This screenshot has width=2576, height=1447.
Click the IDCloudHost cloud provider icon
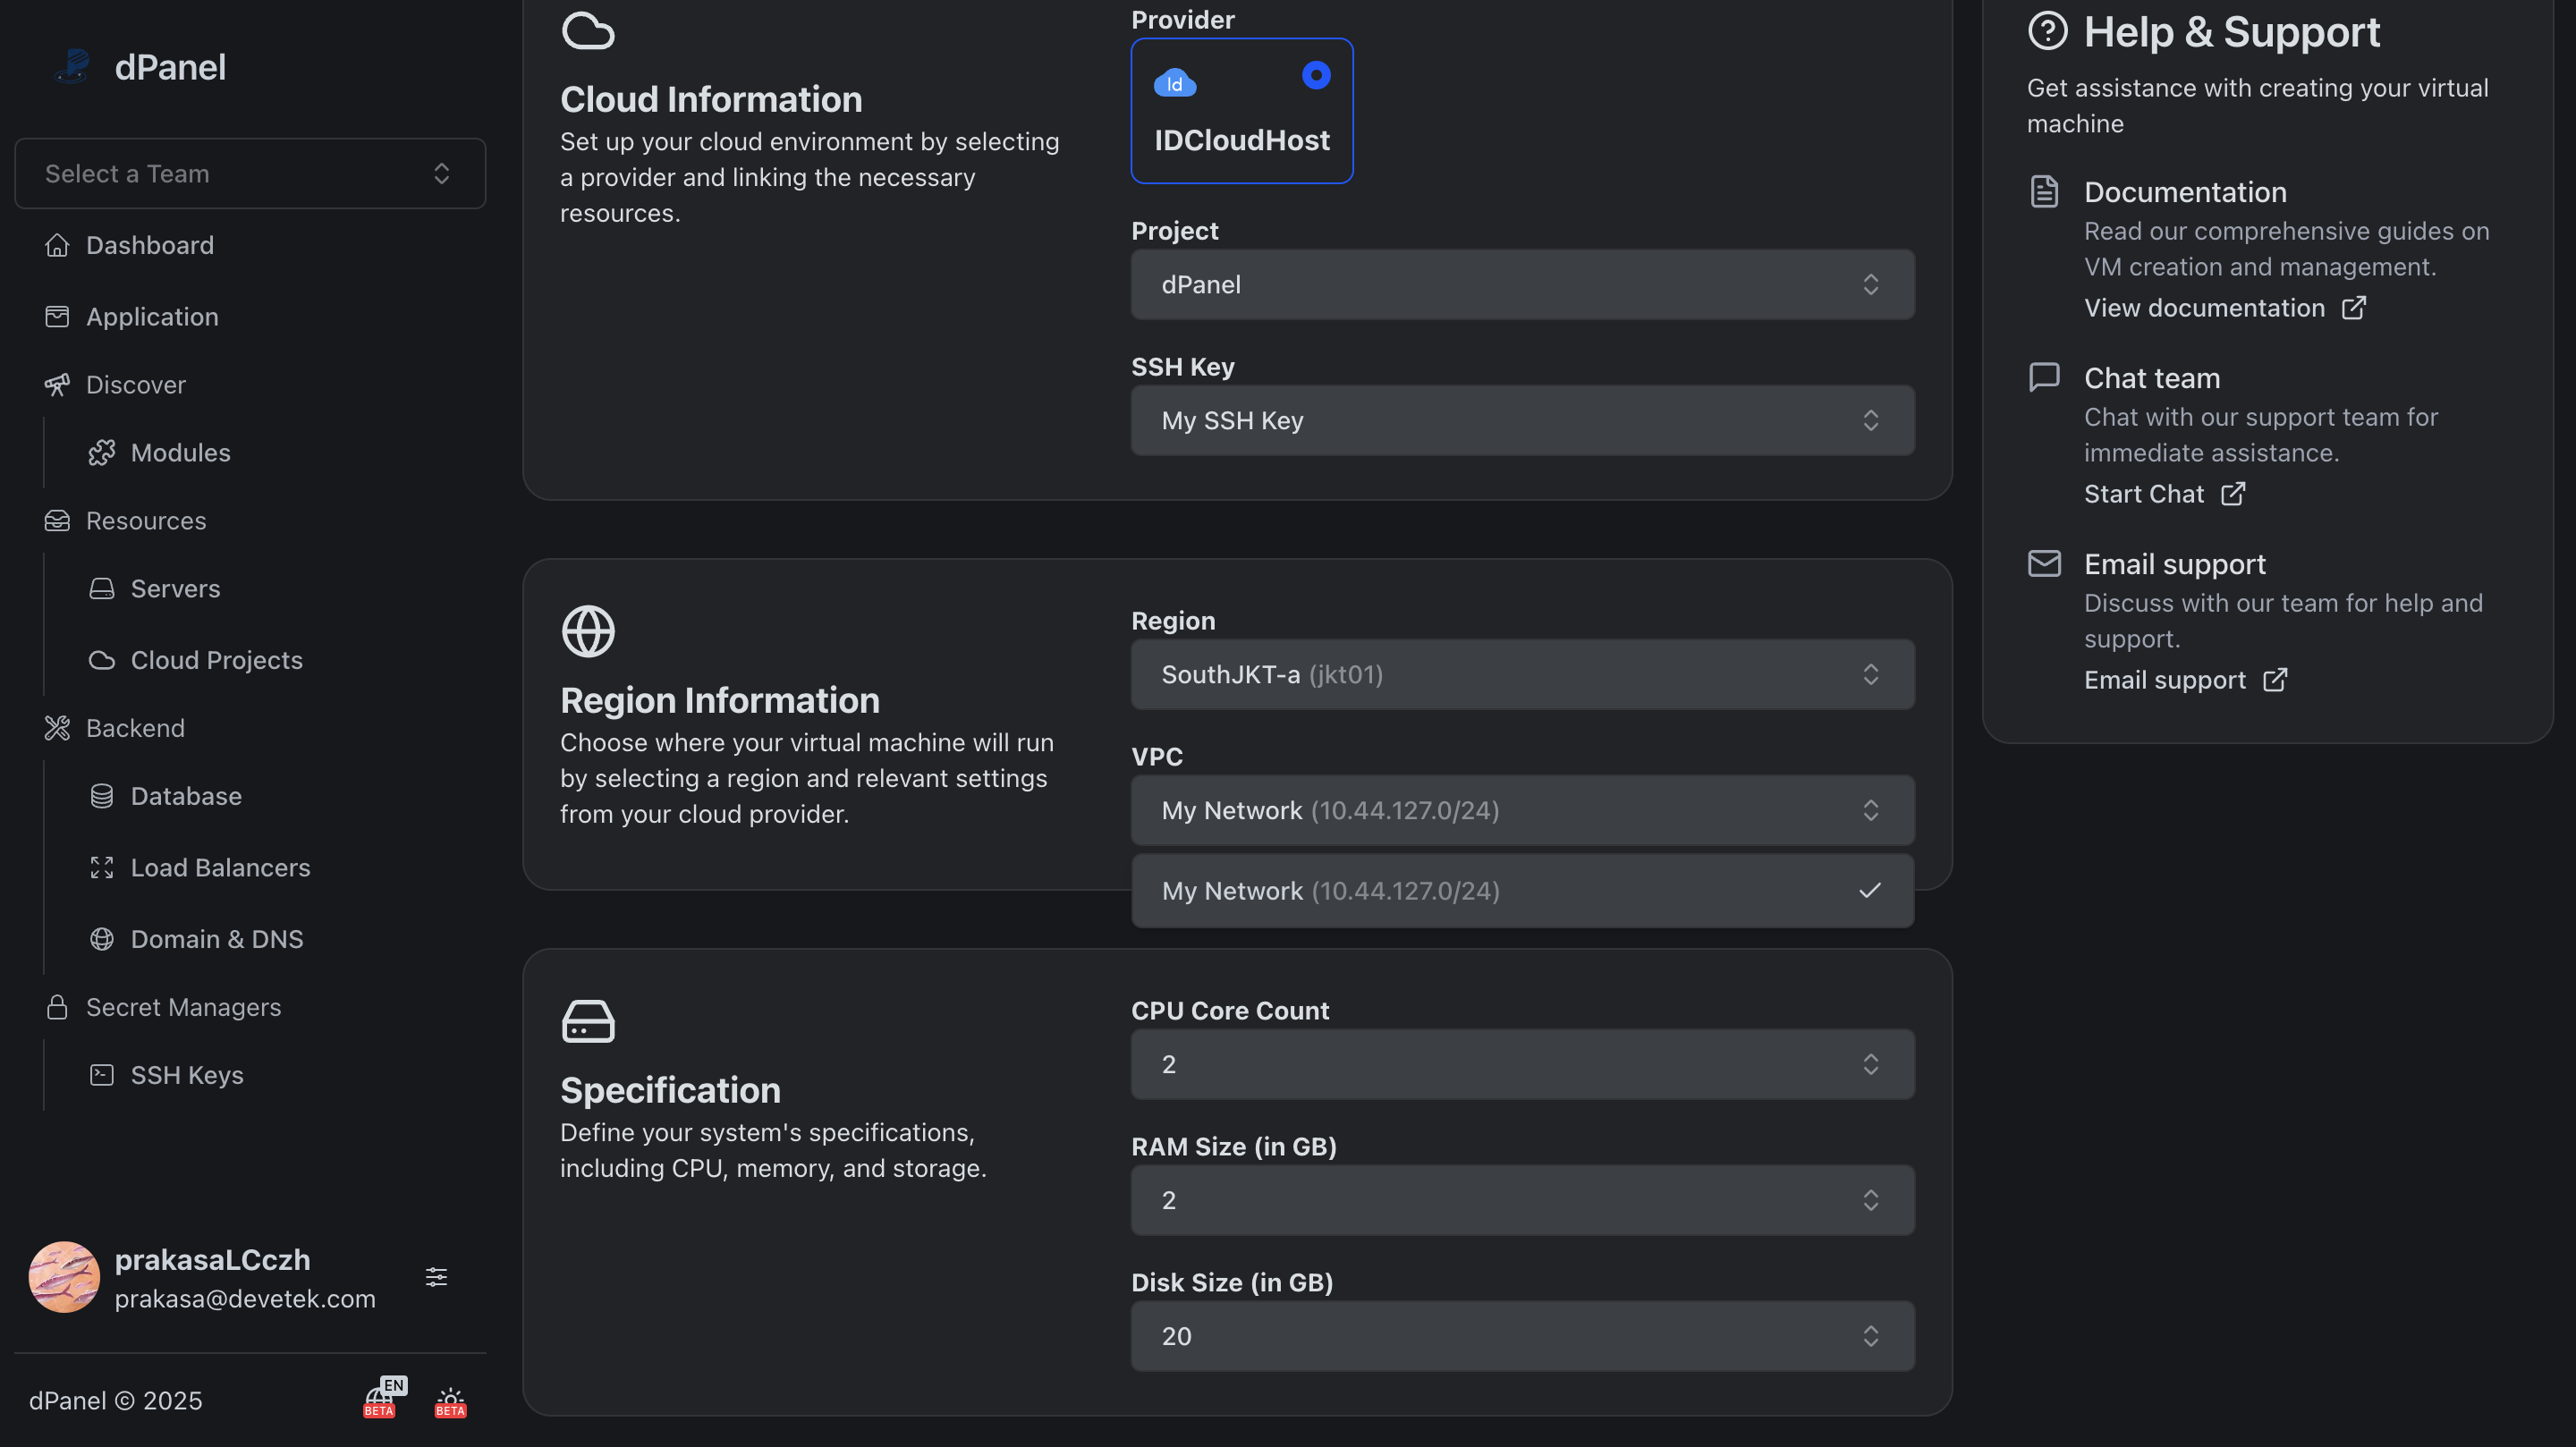[1174, 84]
